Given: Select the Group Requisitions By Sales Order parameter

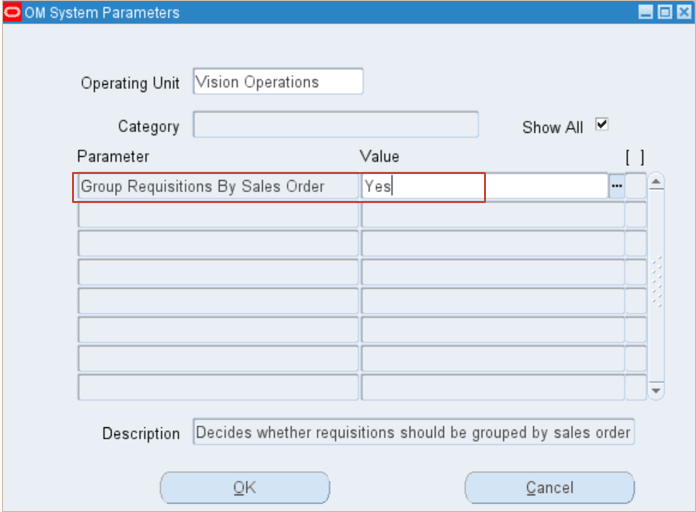Looking at the screenshot, I should coord(218,187).
